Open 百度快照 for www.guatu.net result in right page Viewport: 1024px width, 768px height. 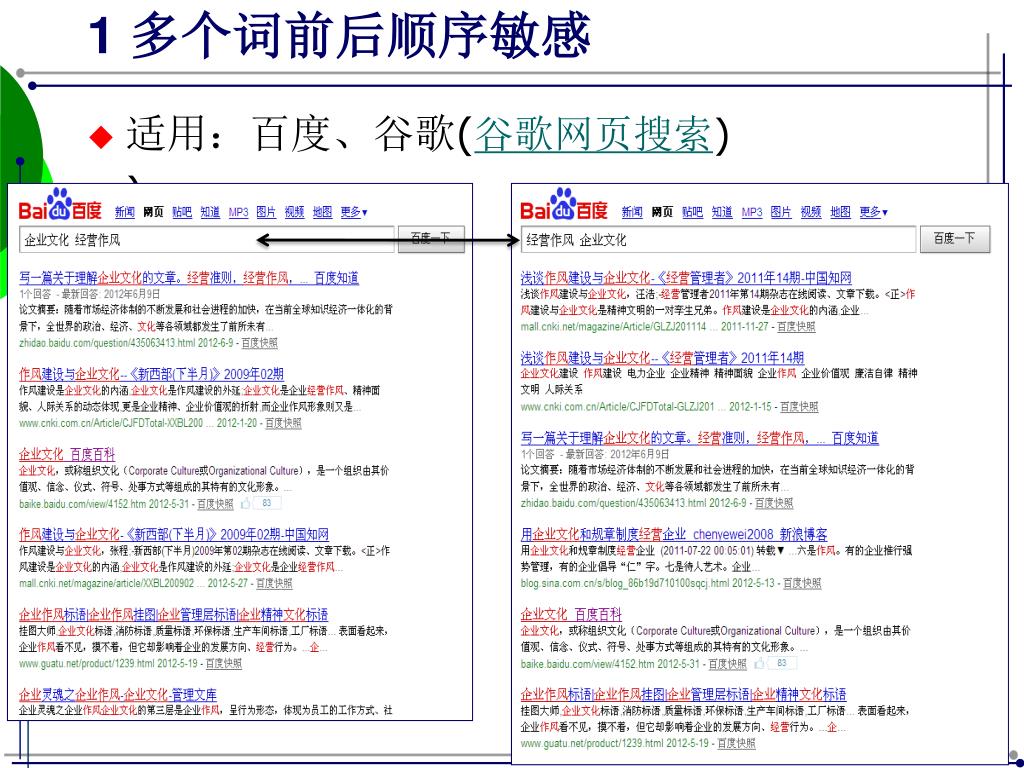tap(736, 743)
